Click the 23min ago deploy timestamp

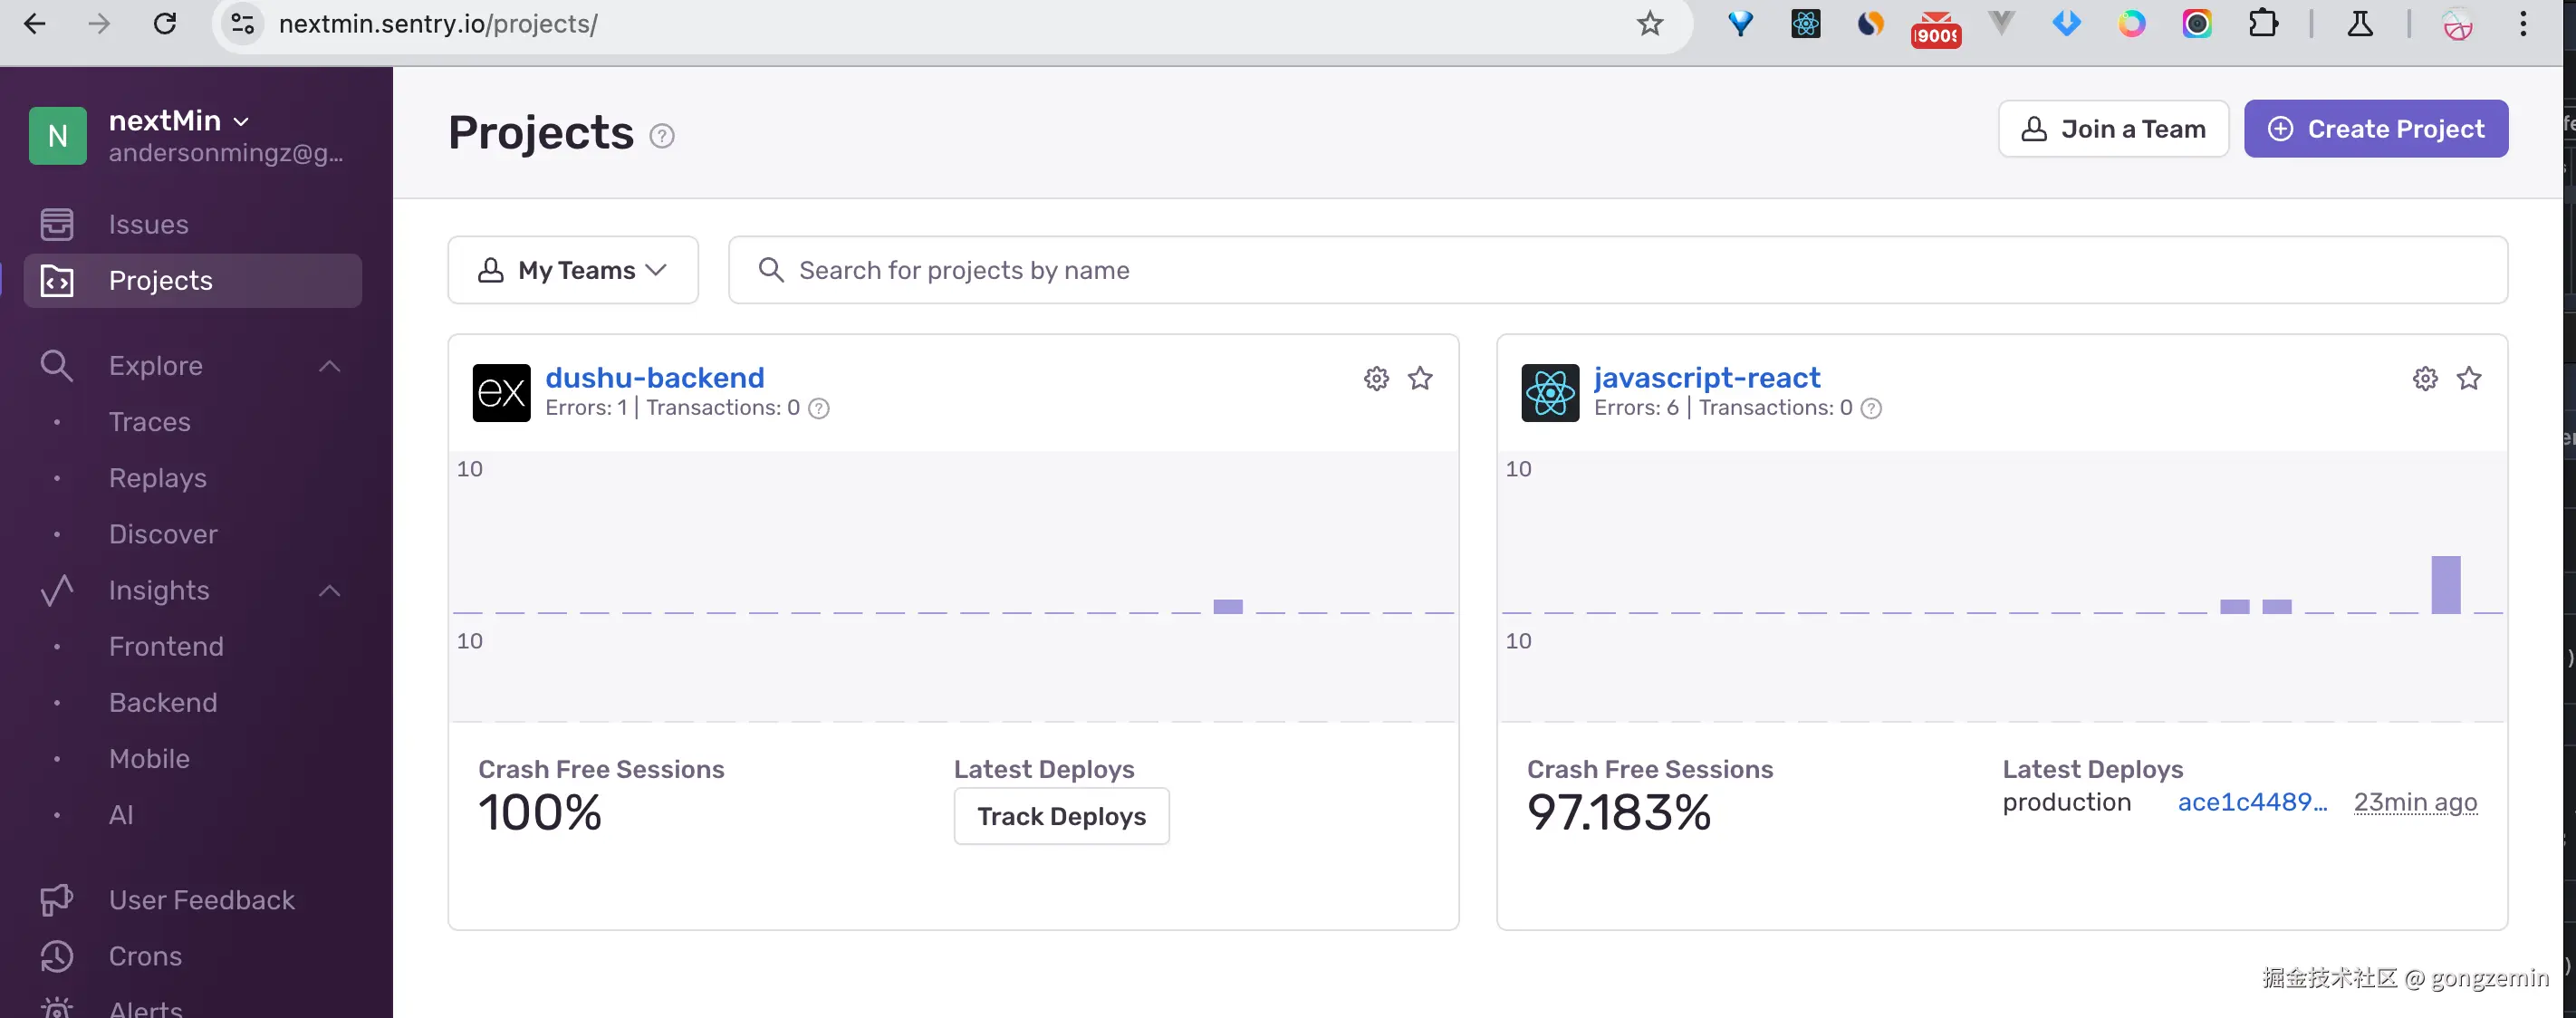tap(2415, 802)
